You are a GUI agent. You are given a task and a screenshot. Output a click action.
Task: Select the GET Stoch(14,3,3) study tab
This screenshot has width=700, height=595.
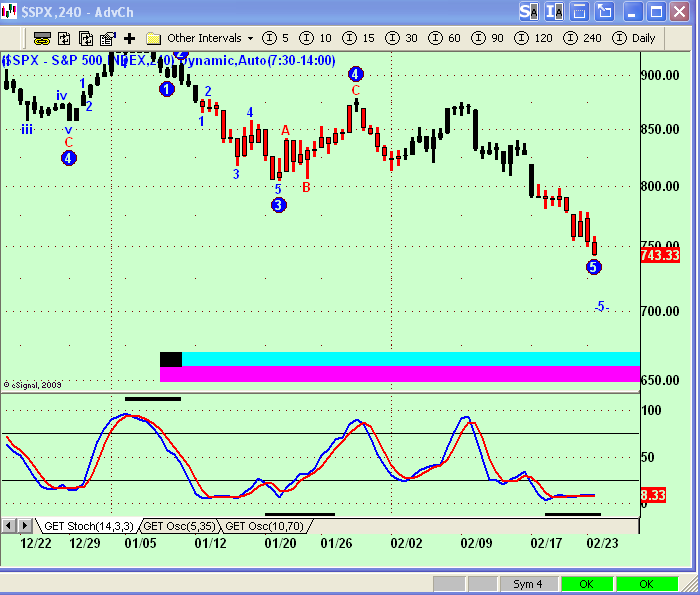coord(88,526)
